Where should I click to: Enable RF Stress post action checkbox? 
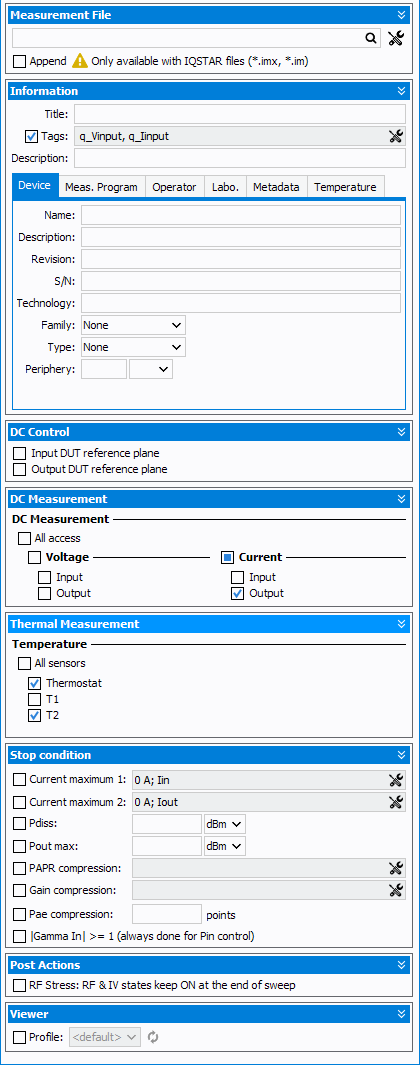tap(20, 985)
